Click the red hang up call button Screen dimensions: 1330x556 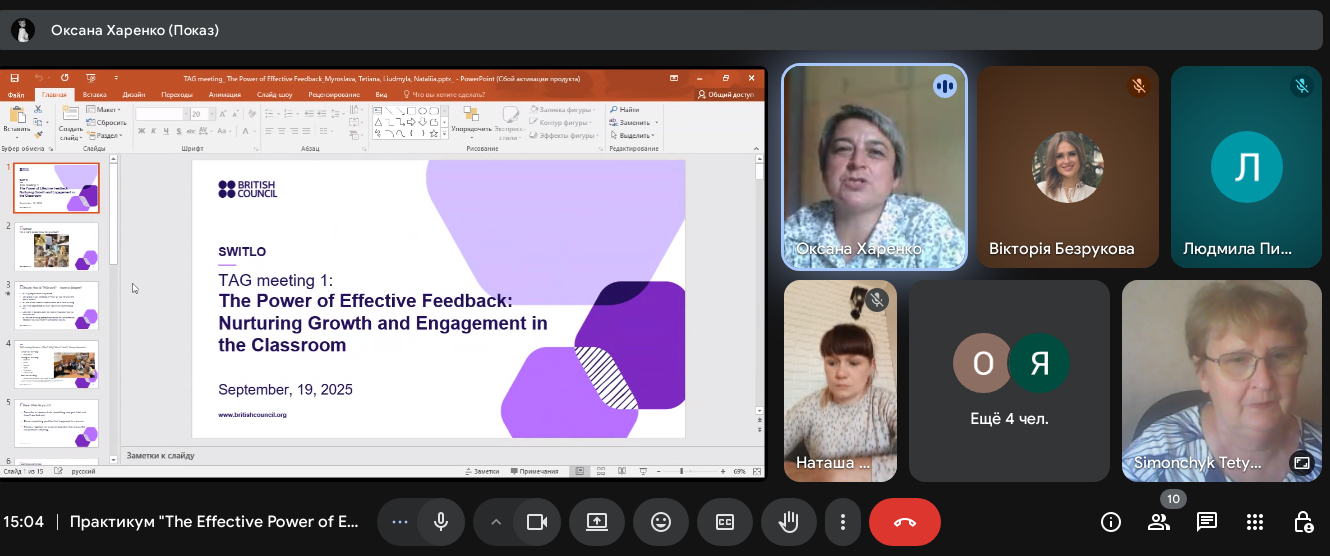(904, 521)
